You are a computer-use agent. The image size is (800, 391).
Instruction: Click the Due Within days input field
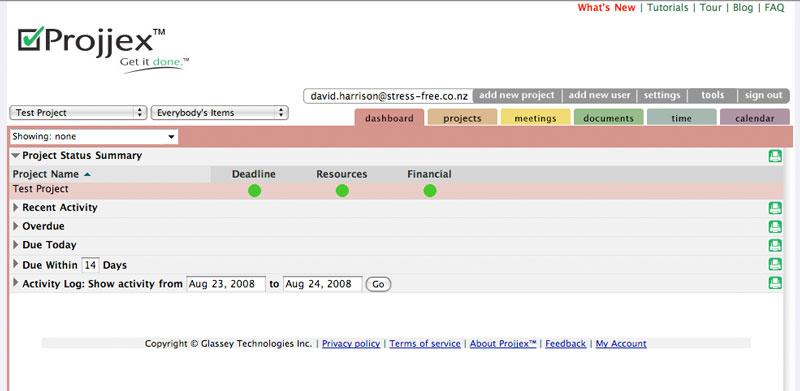pos(90,265)
